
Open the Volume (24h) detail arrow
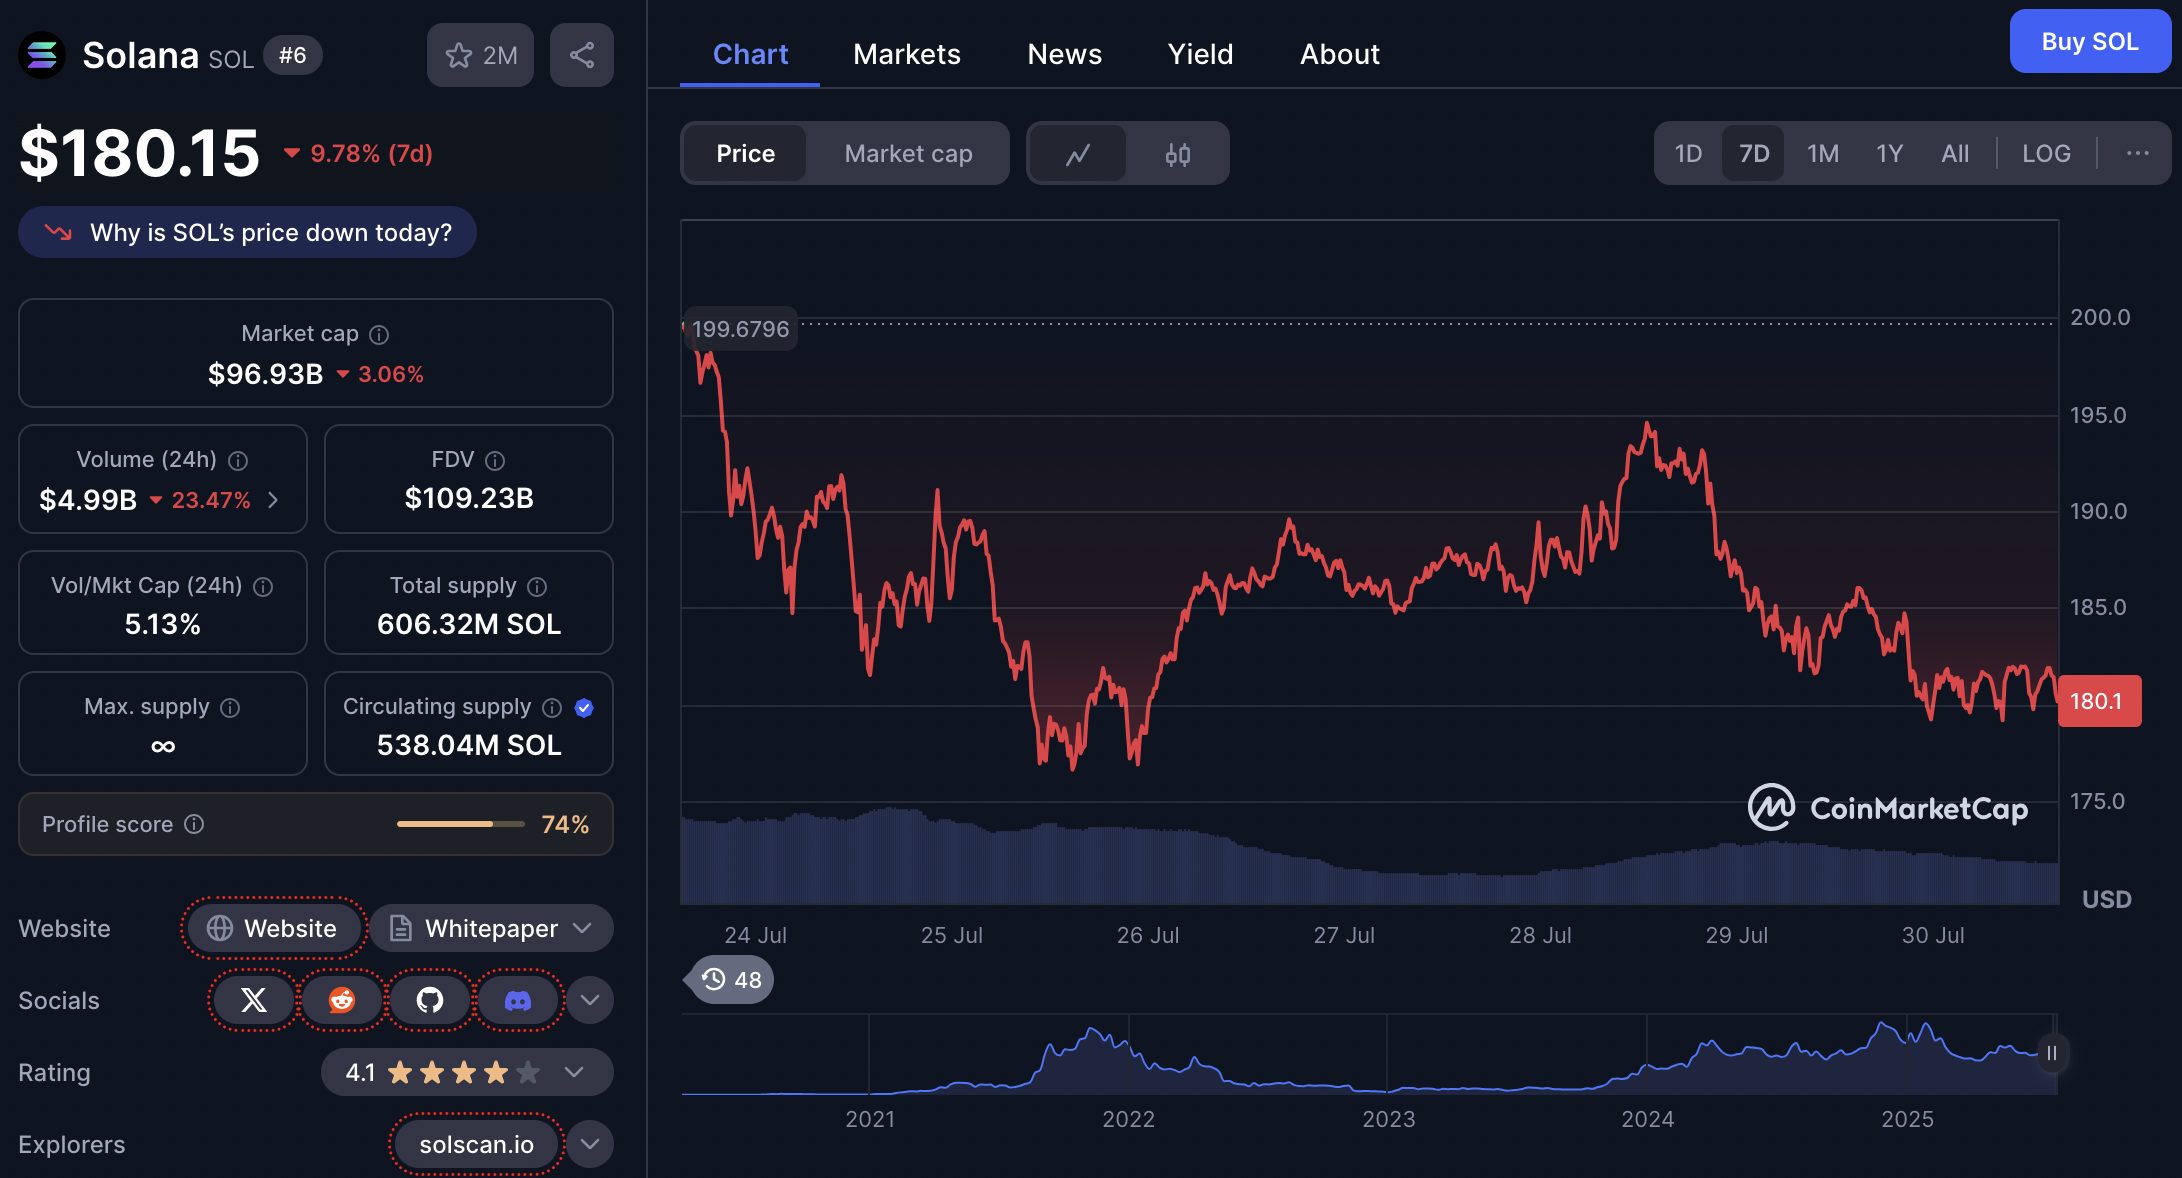point(273,500)
